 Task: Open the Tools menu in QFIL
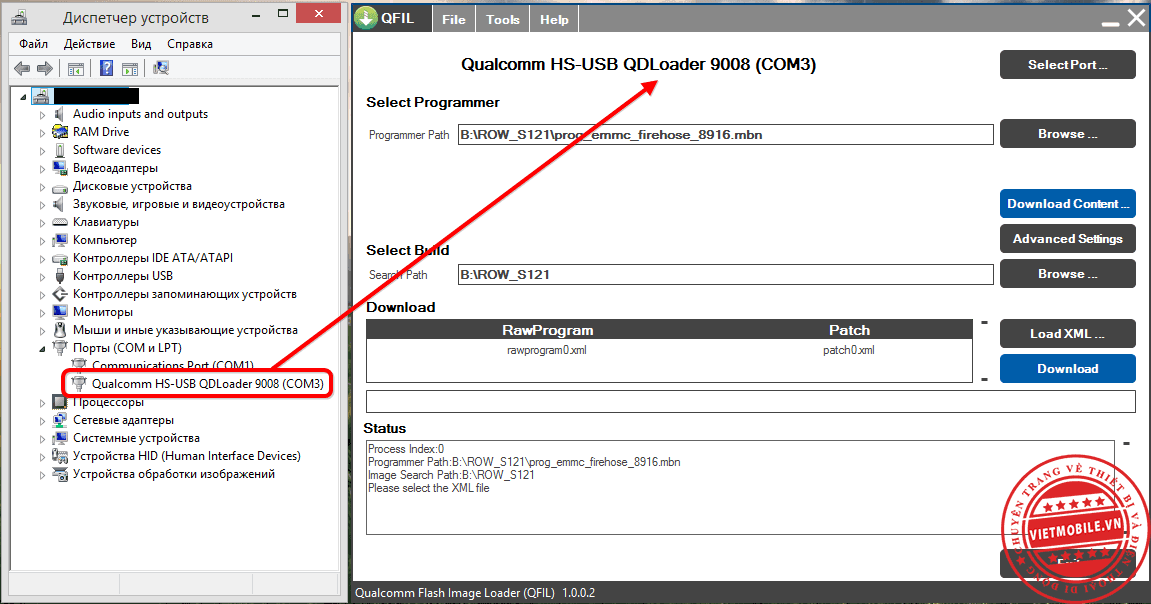502,18
